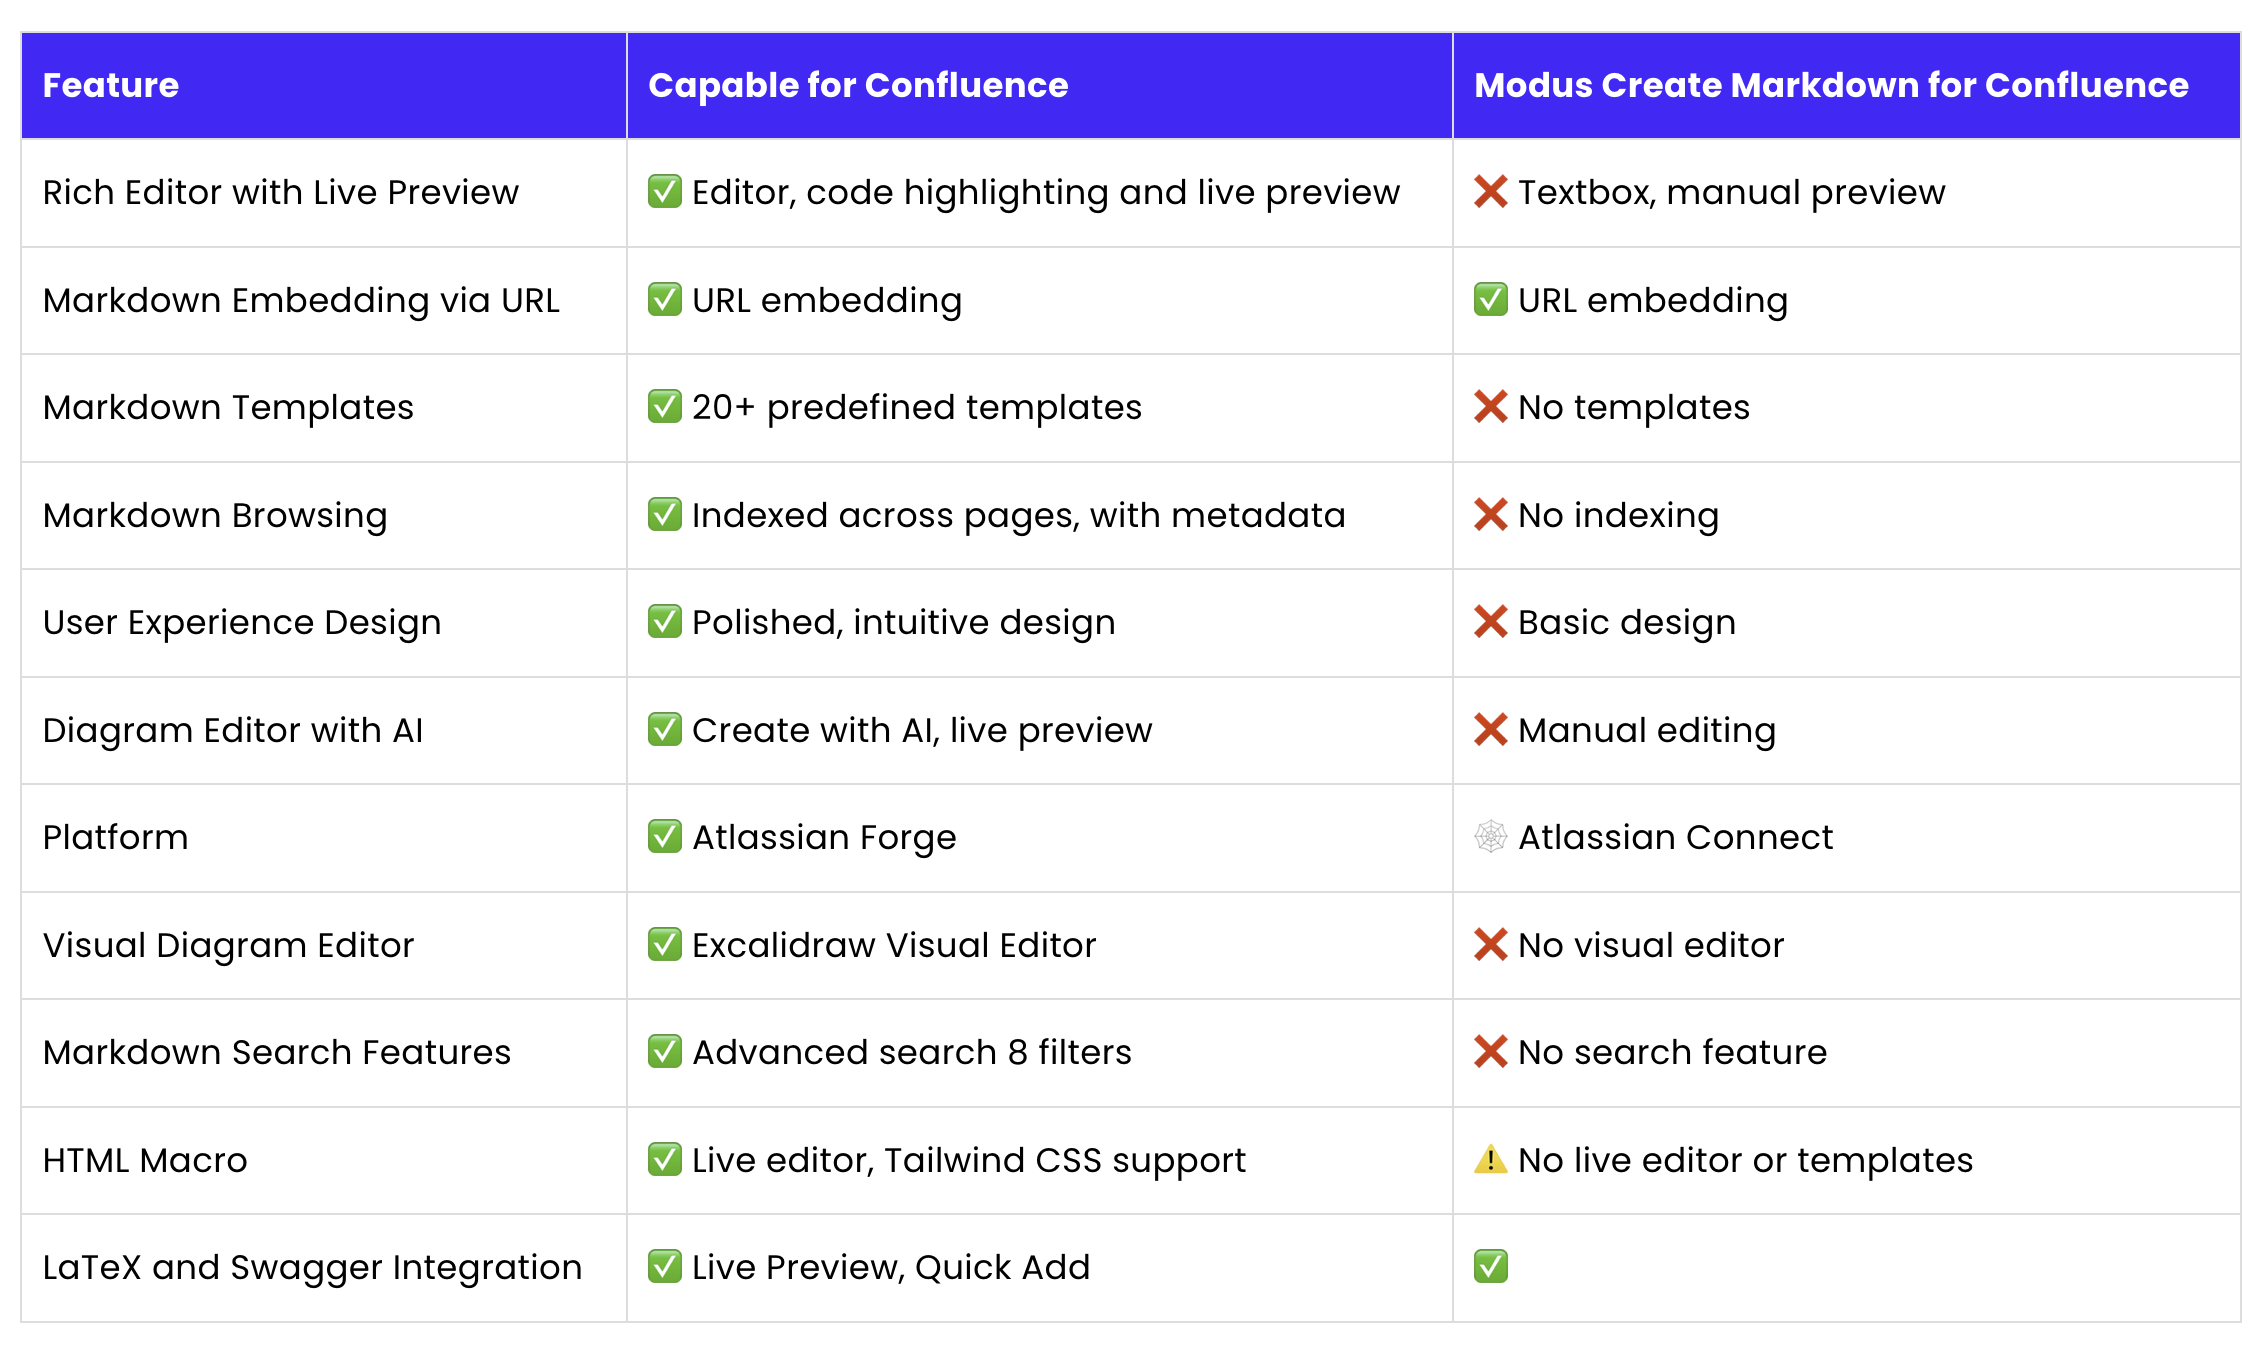
Task: Click the green checkmark in the Modus URL embedding cell
Action: click(x=1490, y=299)
